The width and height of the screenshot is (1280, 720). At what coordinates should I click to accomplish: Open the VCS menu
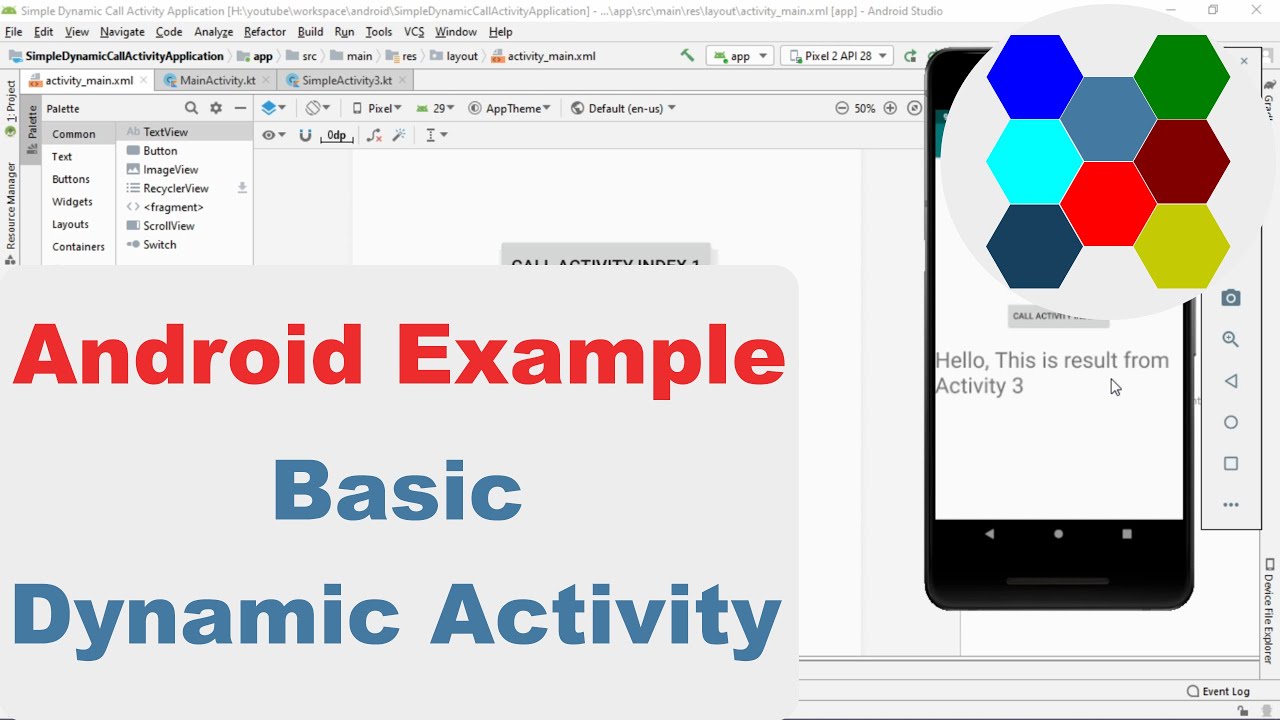tap(414, 32)
